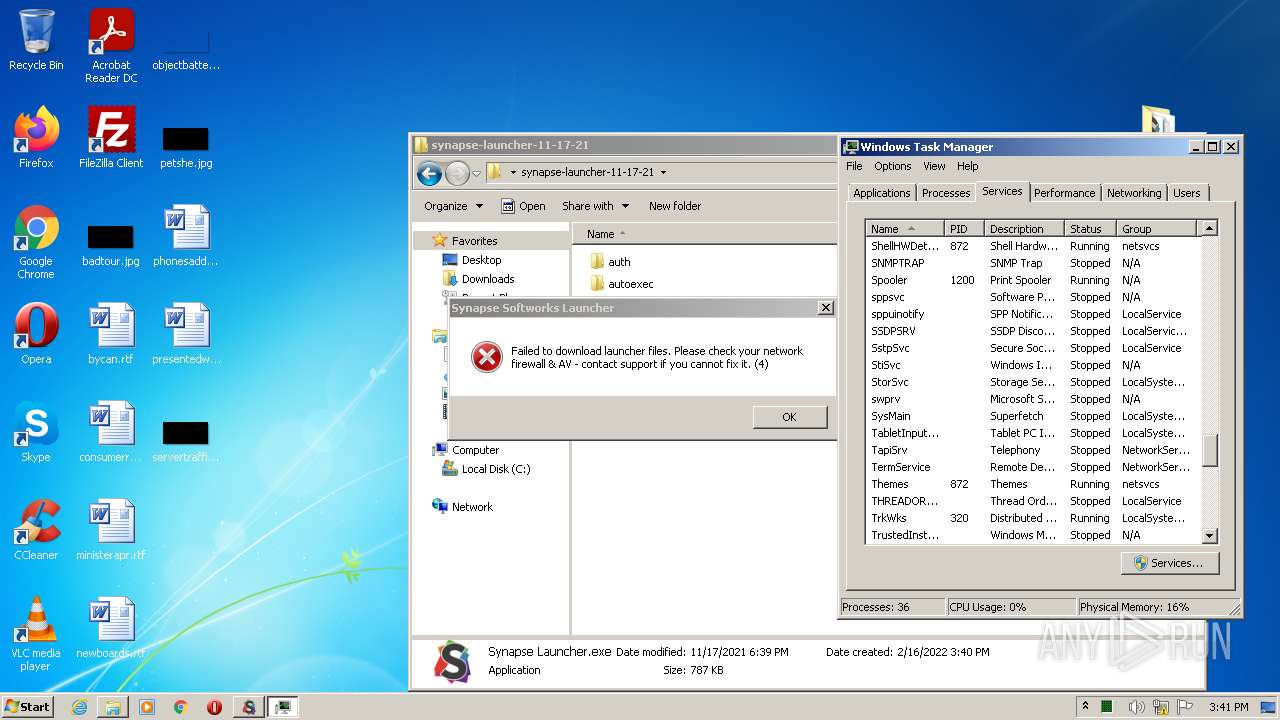
Task: Open Options menu in Task Manager
Action: pyautogui.click(x=892, y=166)
